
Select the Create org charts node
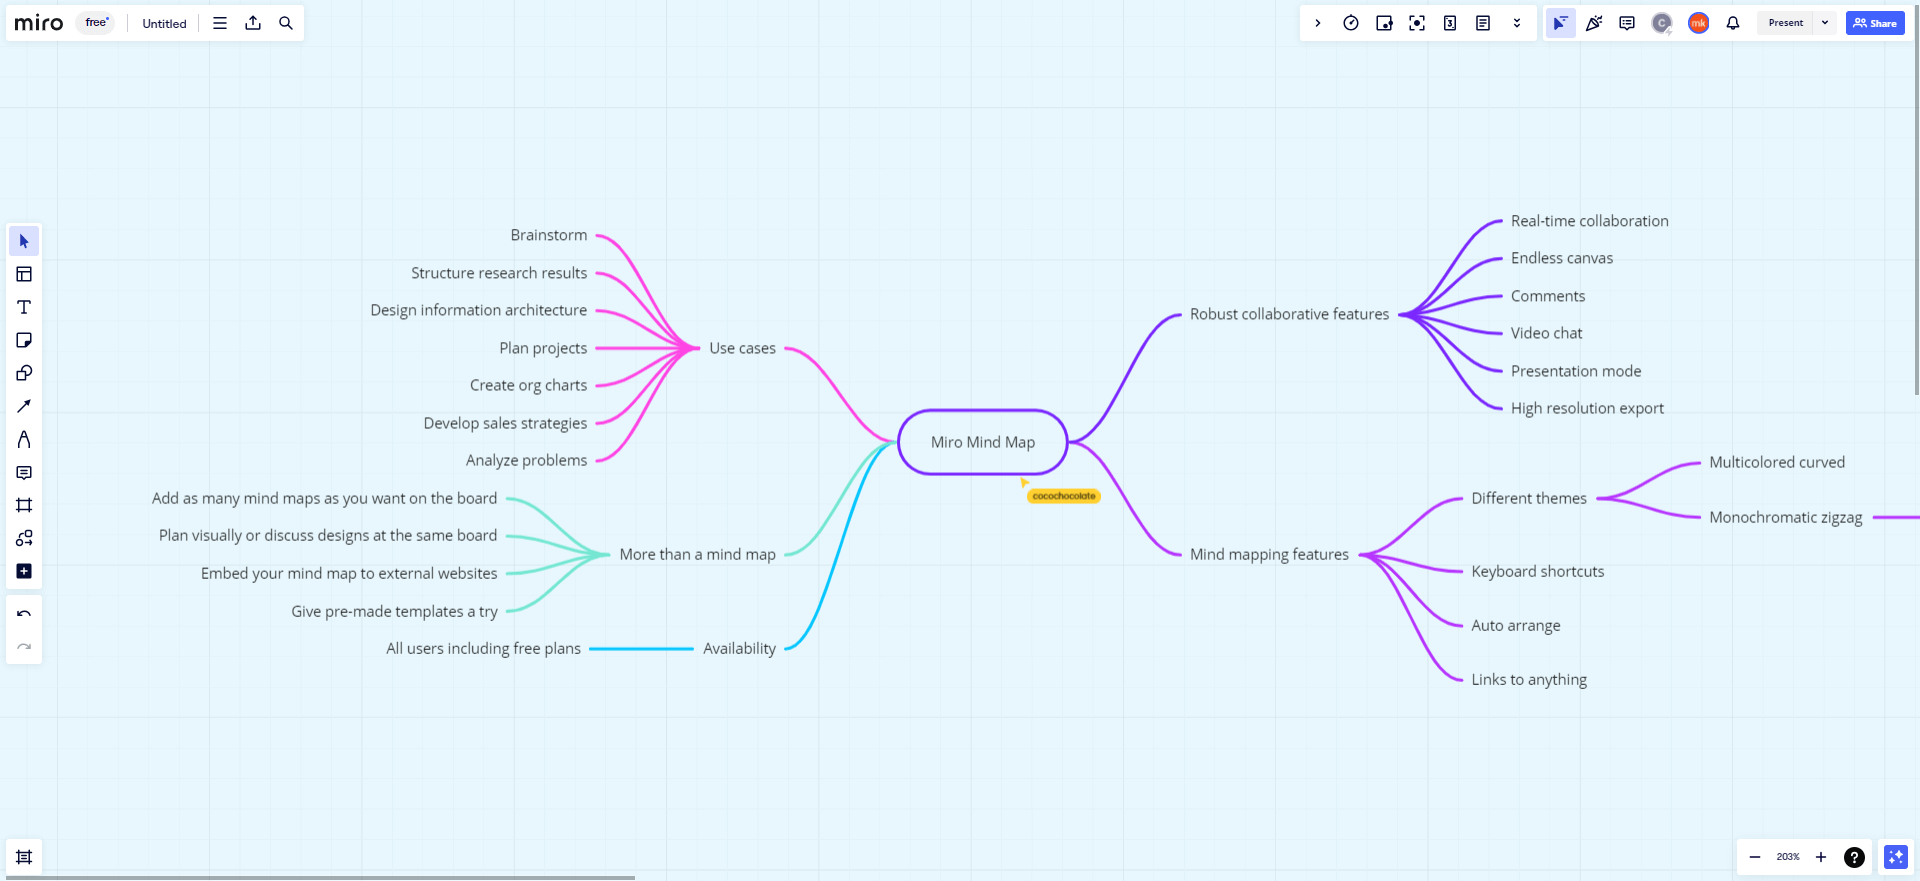(528, 385)
